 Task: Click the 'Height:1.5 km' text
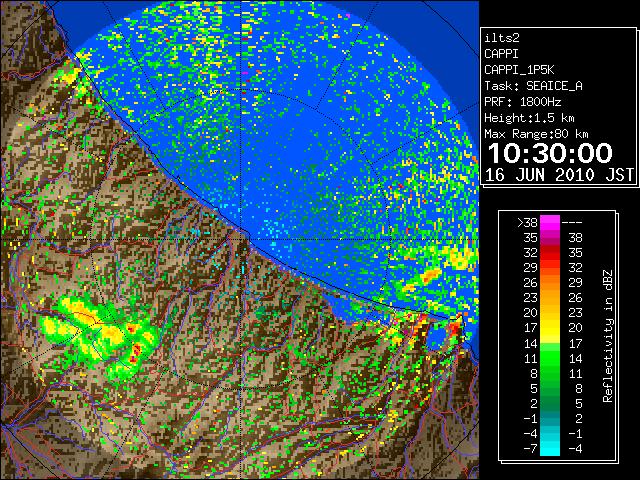529,118
